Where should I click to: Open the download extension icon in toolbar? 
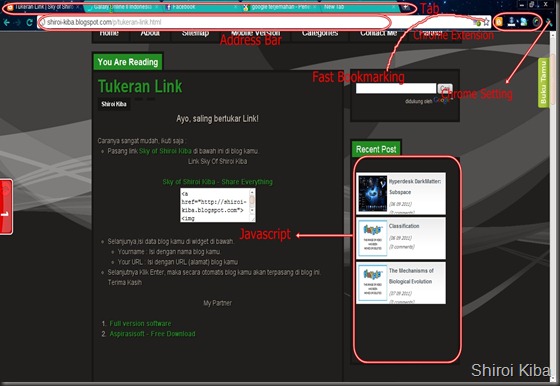(511, 22)
